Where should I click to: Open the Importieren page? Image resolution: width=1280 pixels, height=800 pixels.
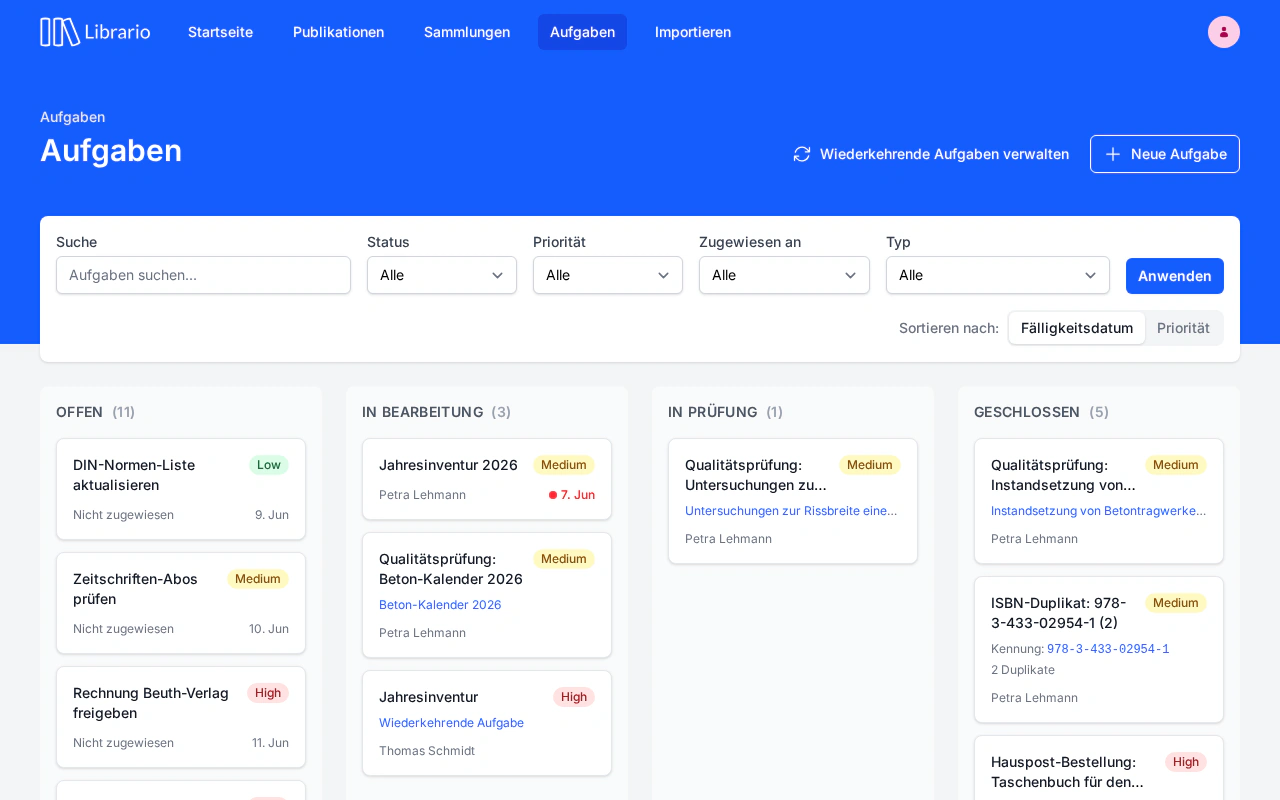[x=693, y=32]
